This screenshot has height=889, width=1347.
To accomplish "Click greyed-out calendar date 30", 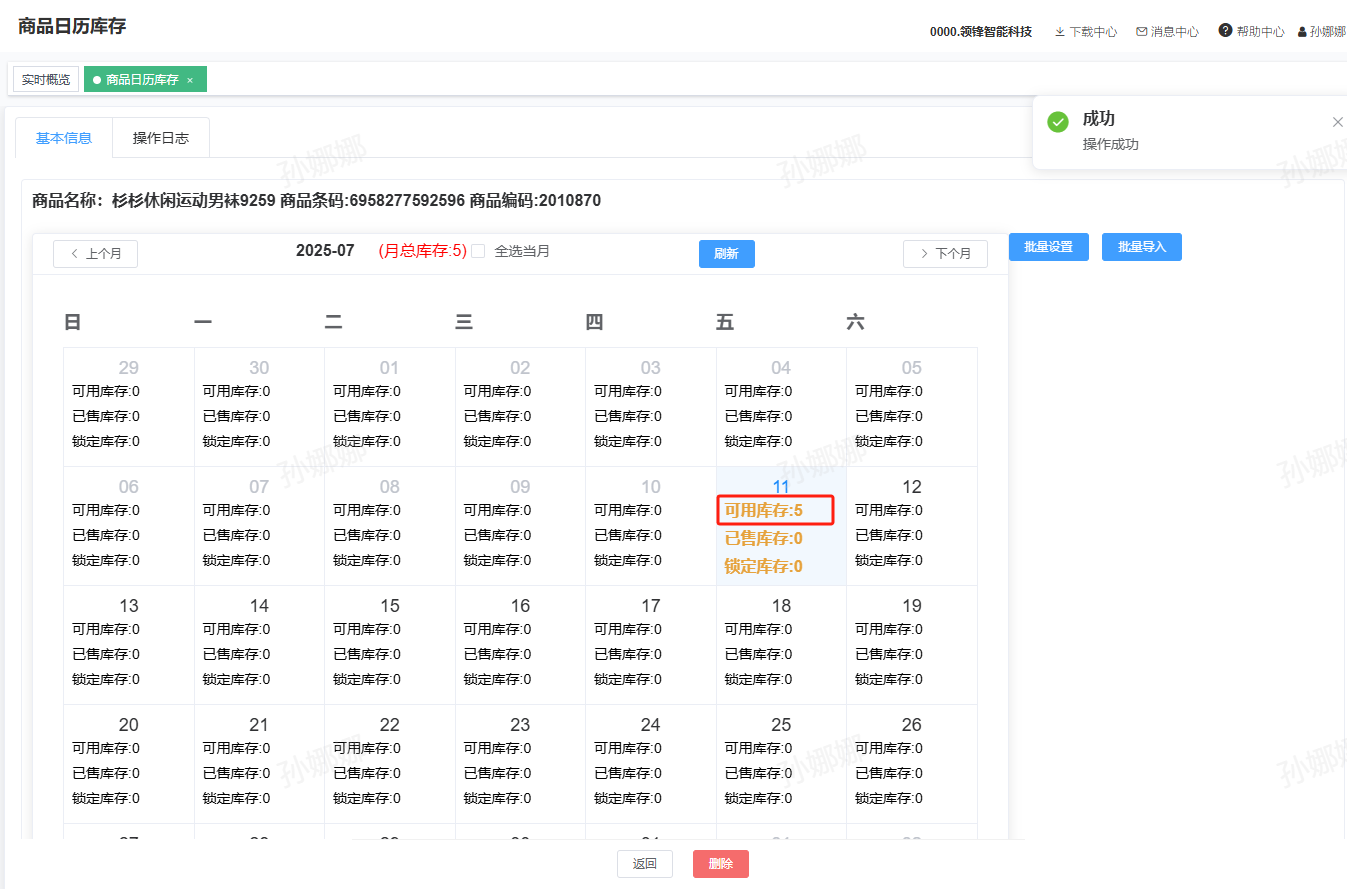I will pyautogui.click(x=259, y=368).
